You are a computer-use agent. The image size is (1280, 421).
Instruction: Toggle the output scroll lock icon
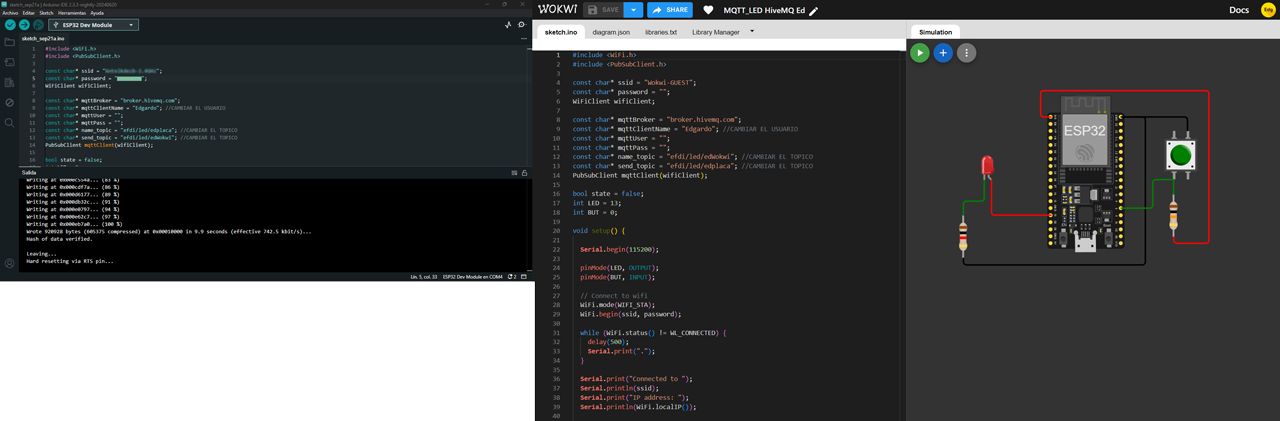525,173
